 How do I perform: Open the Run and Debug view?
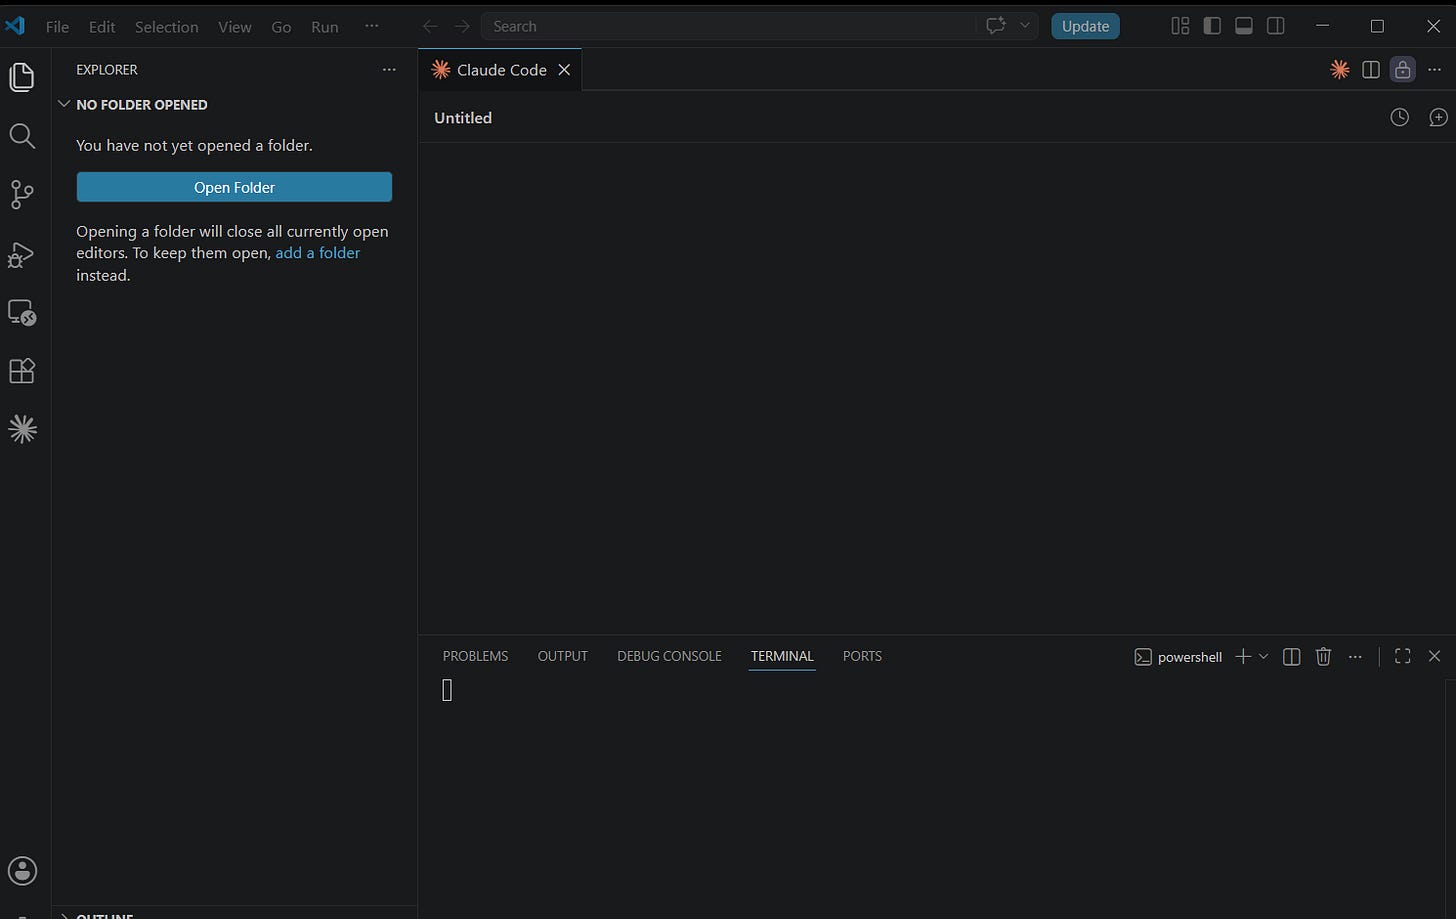point(22,254)
